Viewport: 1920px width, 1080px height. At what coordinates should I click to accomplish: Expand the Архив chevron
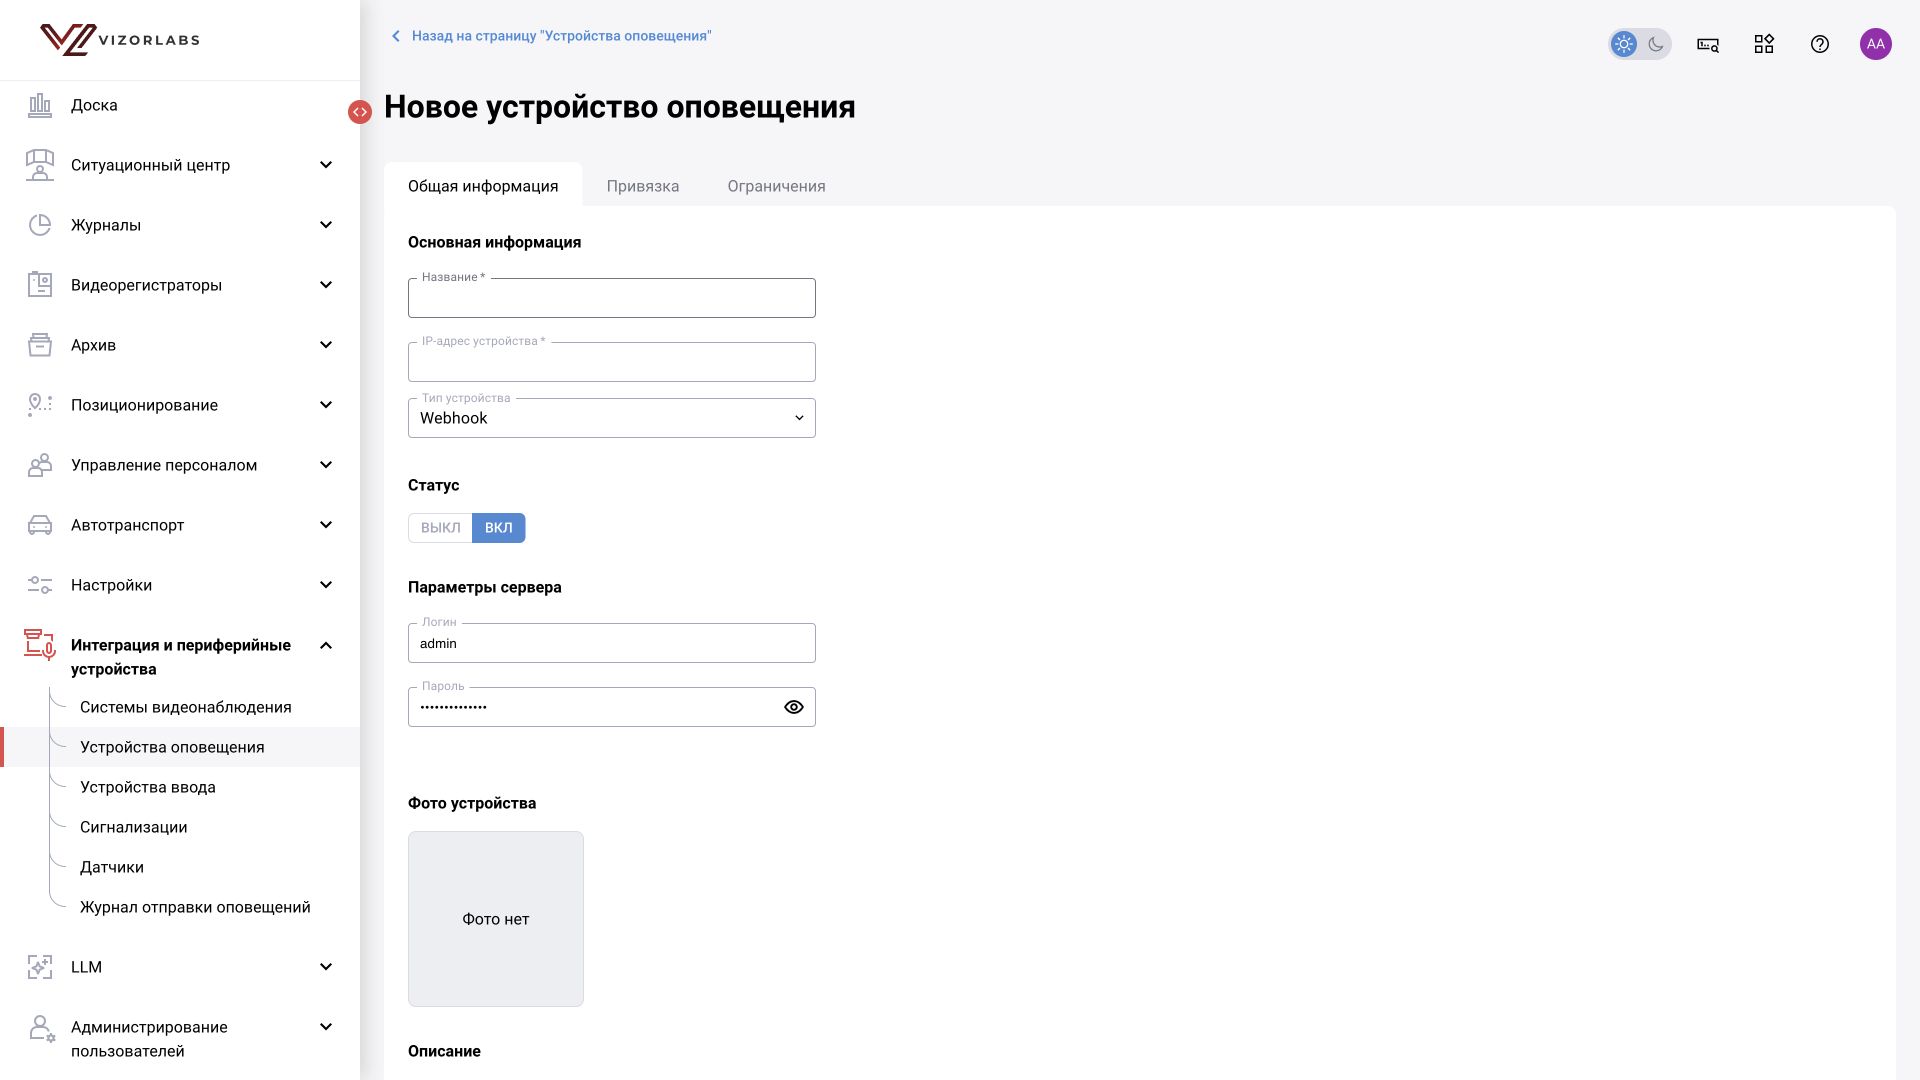326,345
